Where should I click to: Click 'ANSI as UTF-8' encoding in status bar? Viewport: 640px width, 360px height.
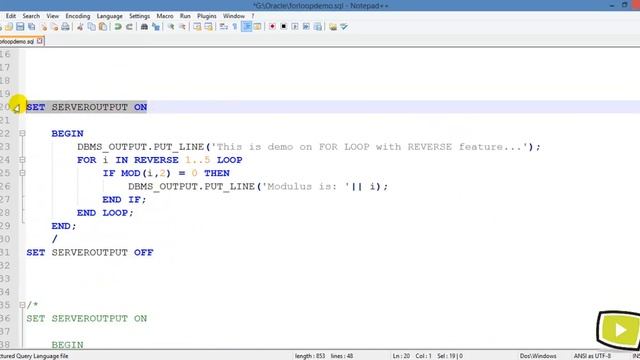click(x=592, y=356)
